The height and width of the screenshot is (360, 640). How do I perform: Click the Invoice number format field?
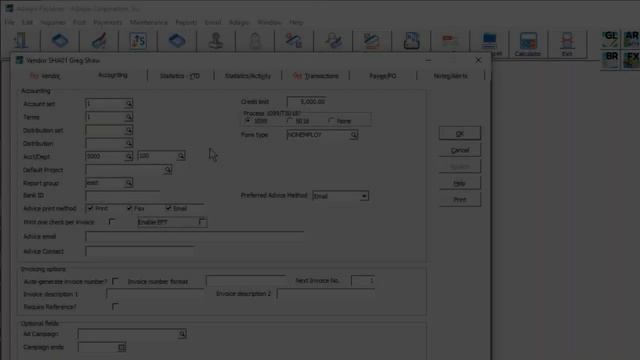point(246,281)
